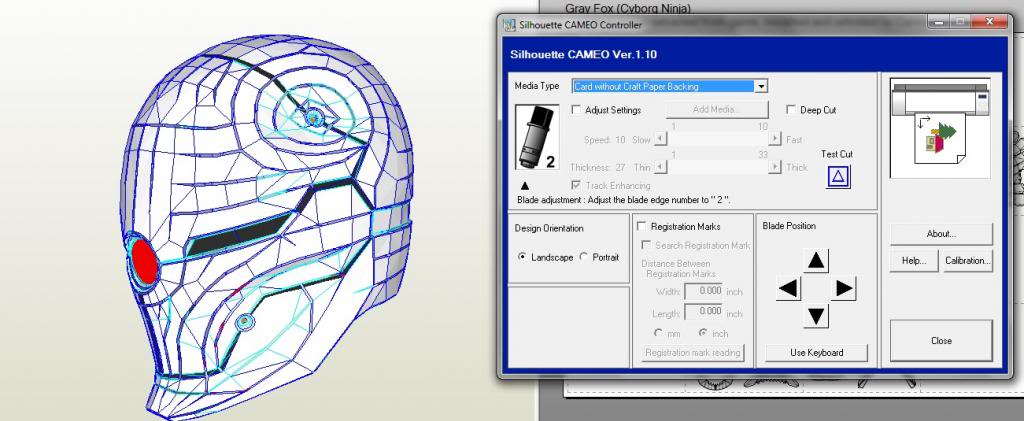The image size is (1024, 421).
Task: Select the inch unit radio button
Action: pos(703,333)
